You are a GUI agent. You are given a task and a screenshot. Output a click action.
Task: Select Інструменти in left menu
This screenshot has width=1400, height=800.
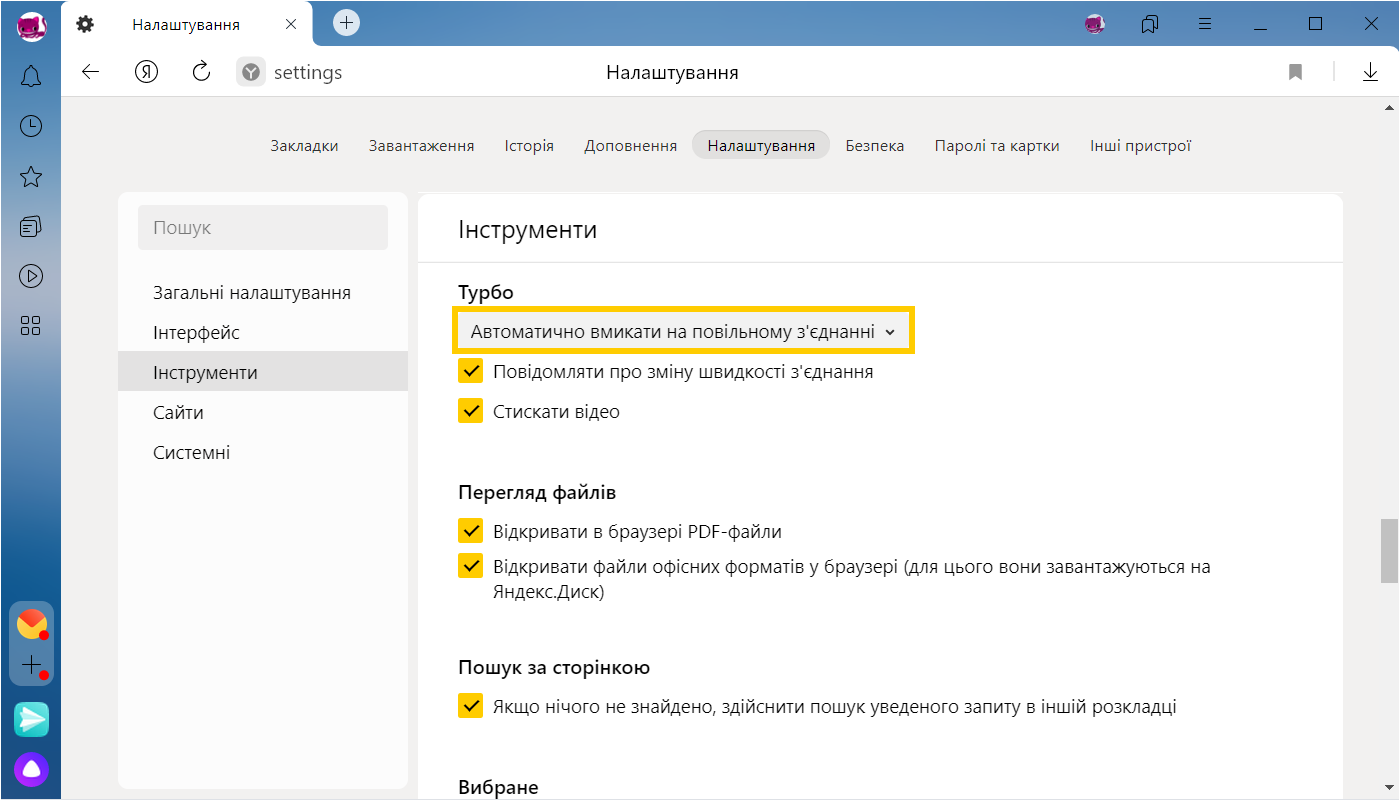coord(263,372)
